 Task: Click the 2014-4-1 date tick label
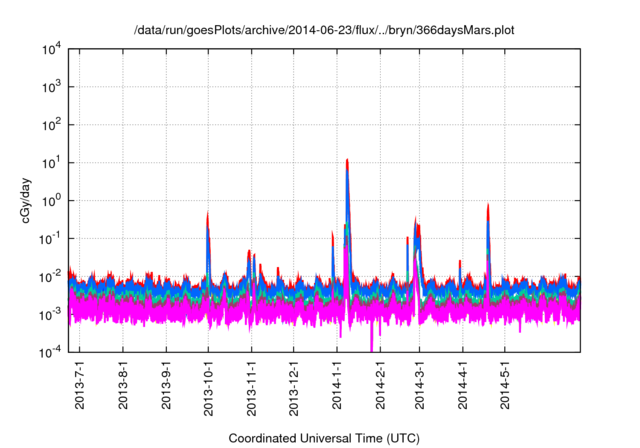click(461, 386)
